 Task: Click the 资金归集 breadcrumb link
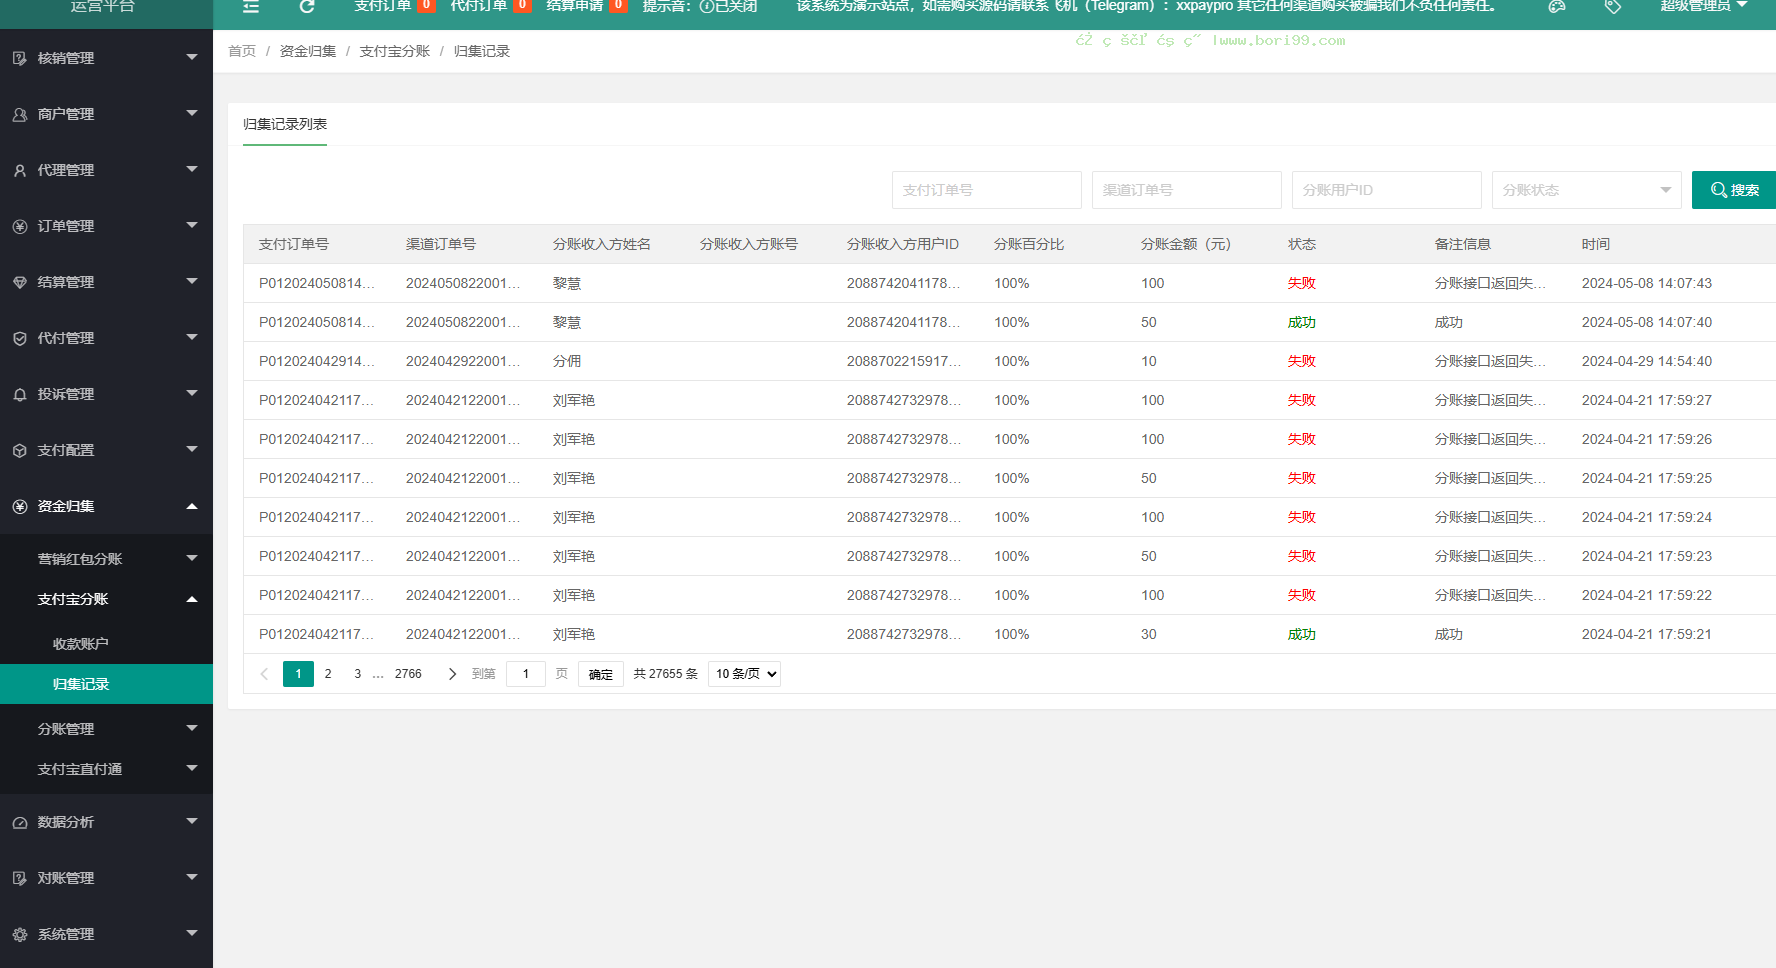[308, 51]
